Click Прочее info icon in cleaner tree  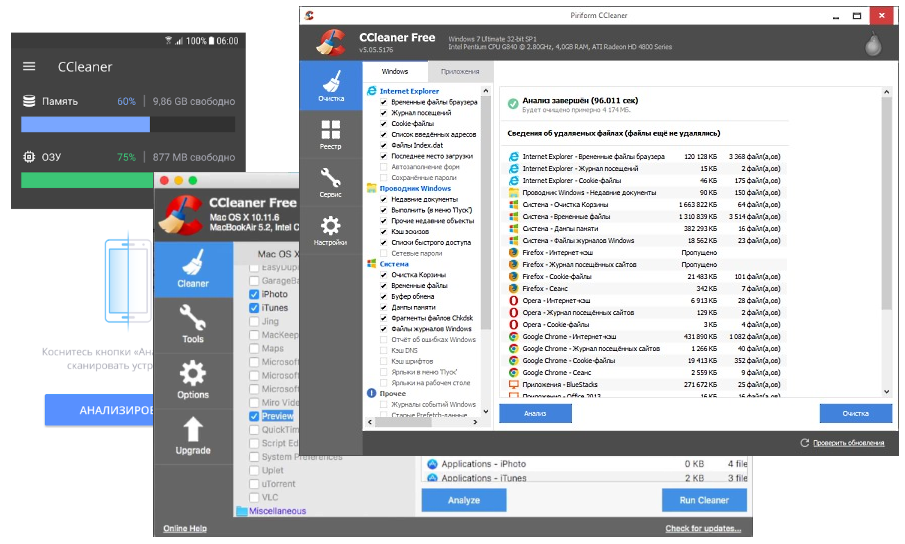[x=372, y=393]
